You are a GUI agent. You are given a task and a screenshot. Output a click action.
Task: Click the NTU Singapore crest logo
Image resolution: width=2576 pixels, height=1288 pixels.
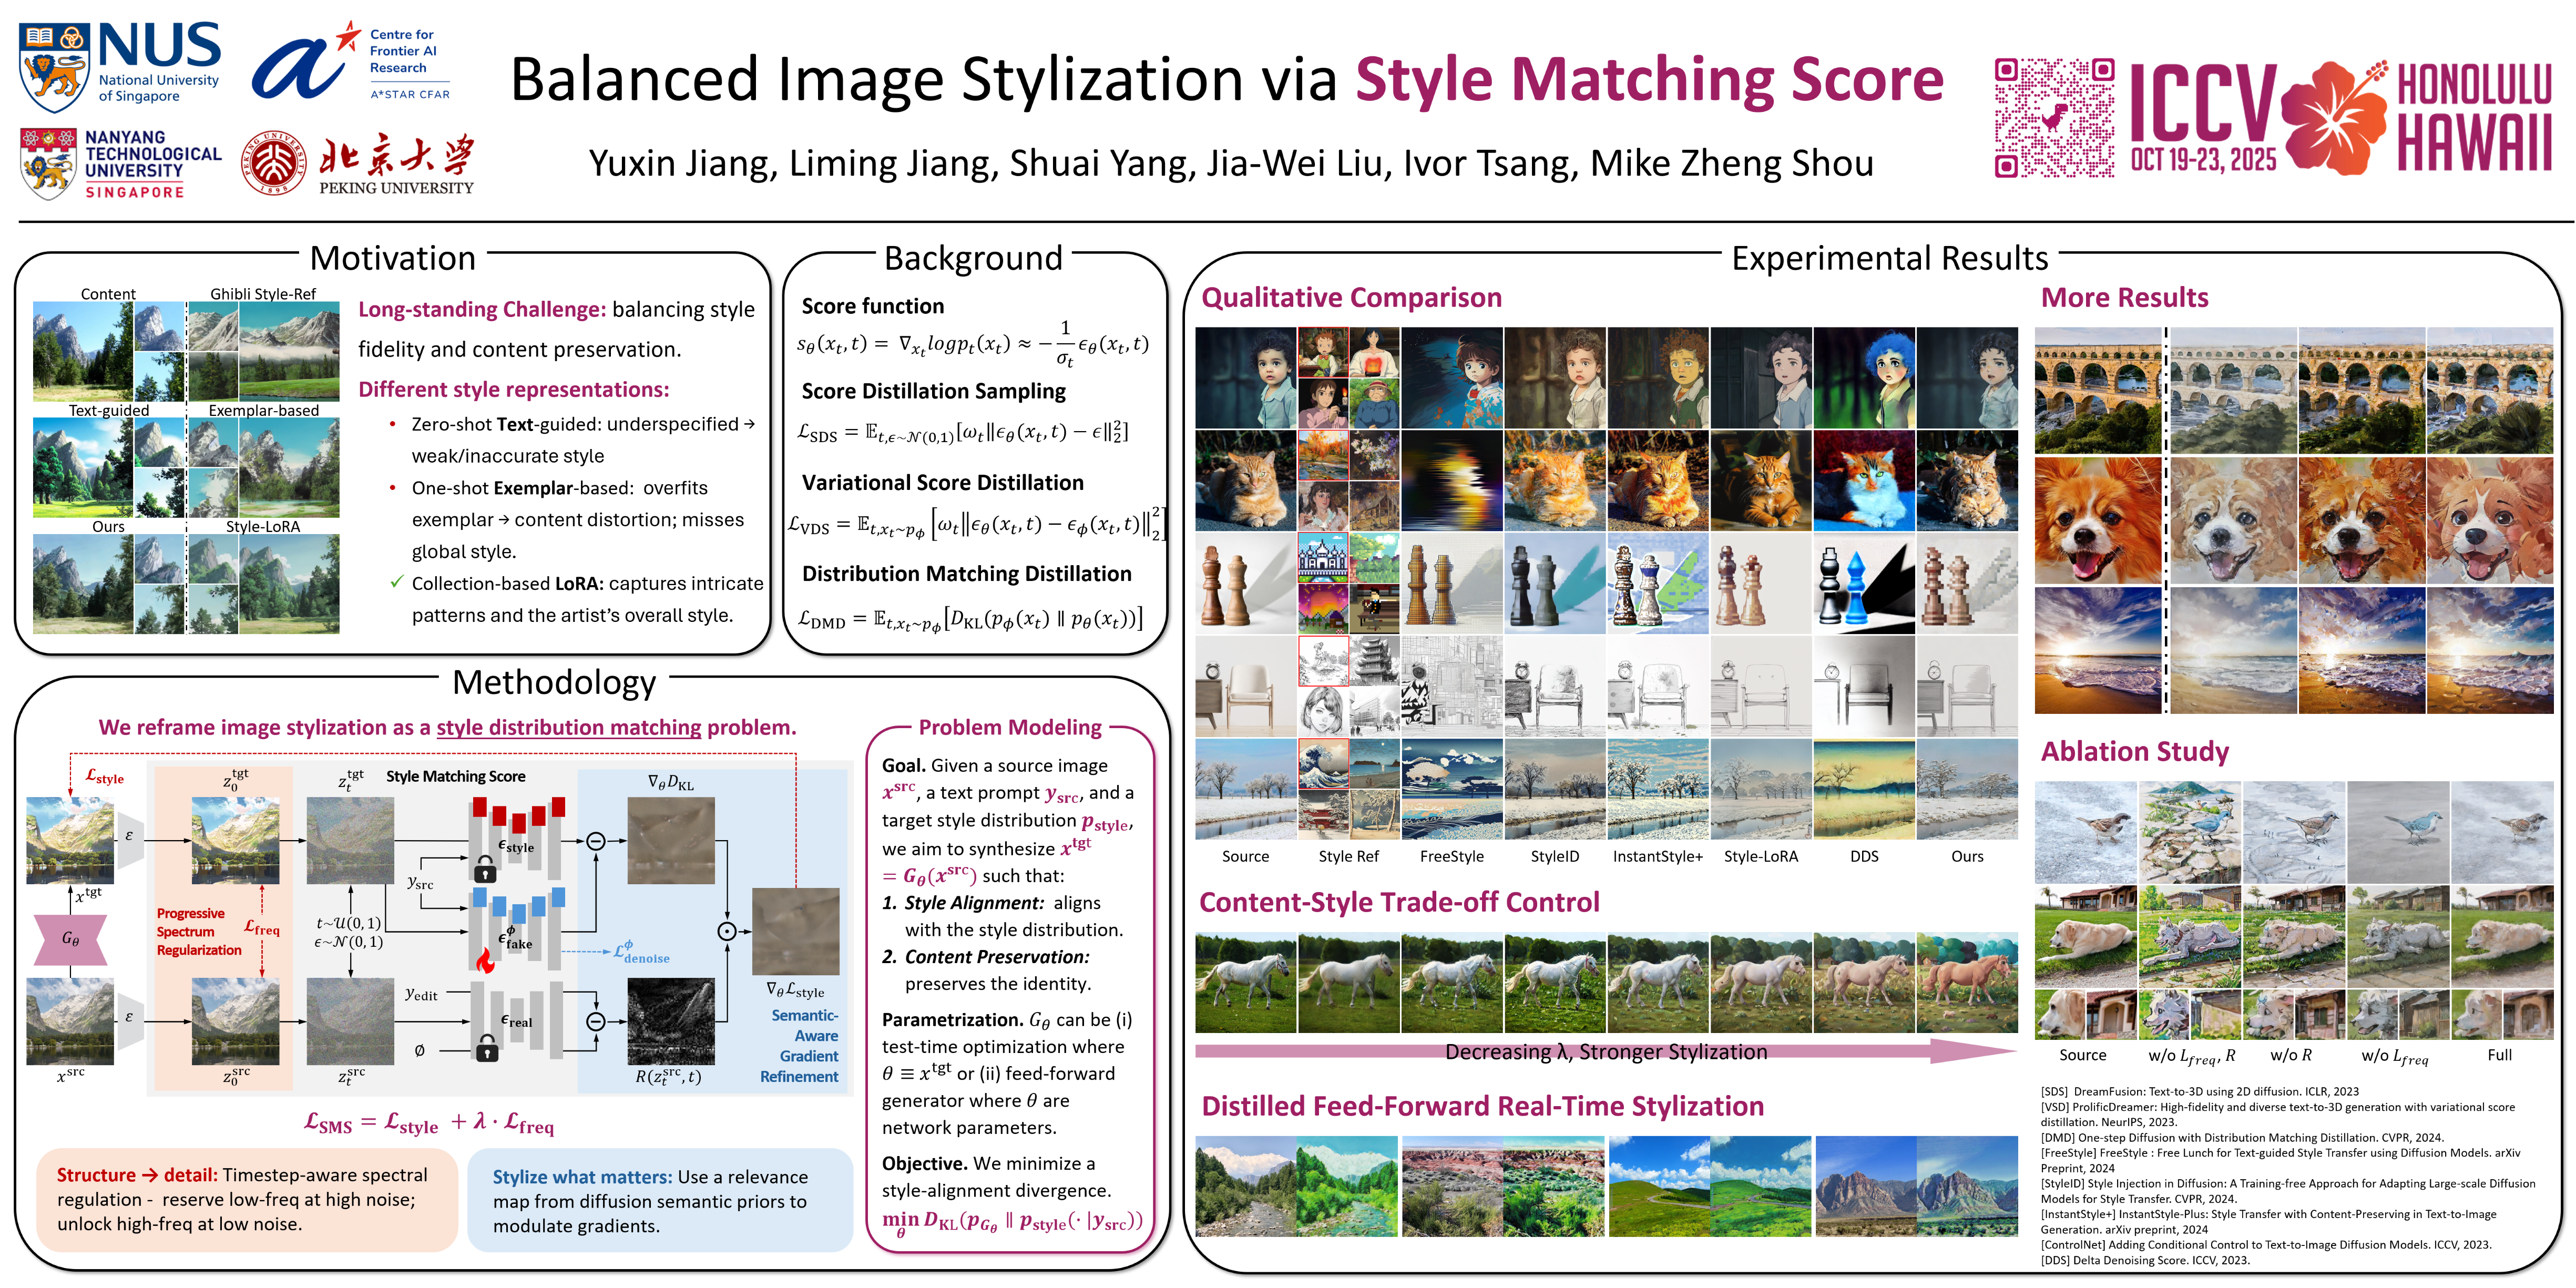pos(48,163)
